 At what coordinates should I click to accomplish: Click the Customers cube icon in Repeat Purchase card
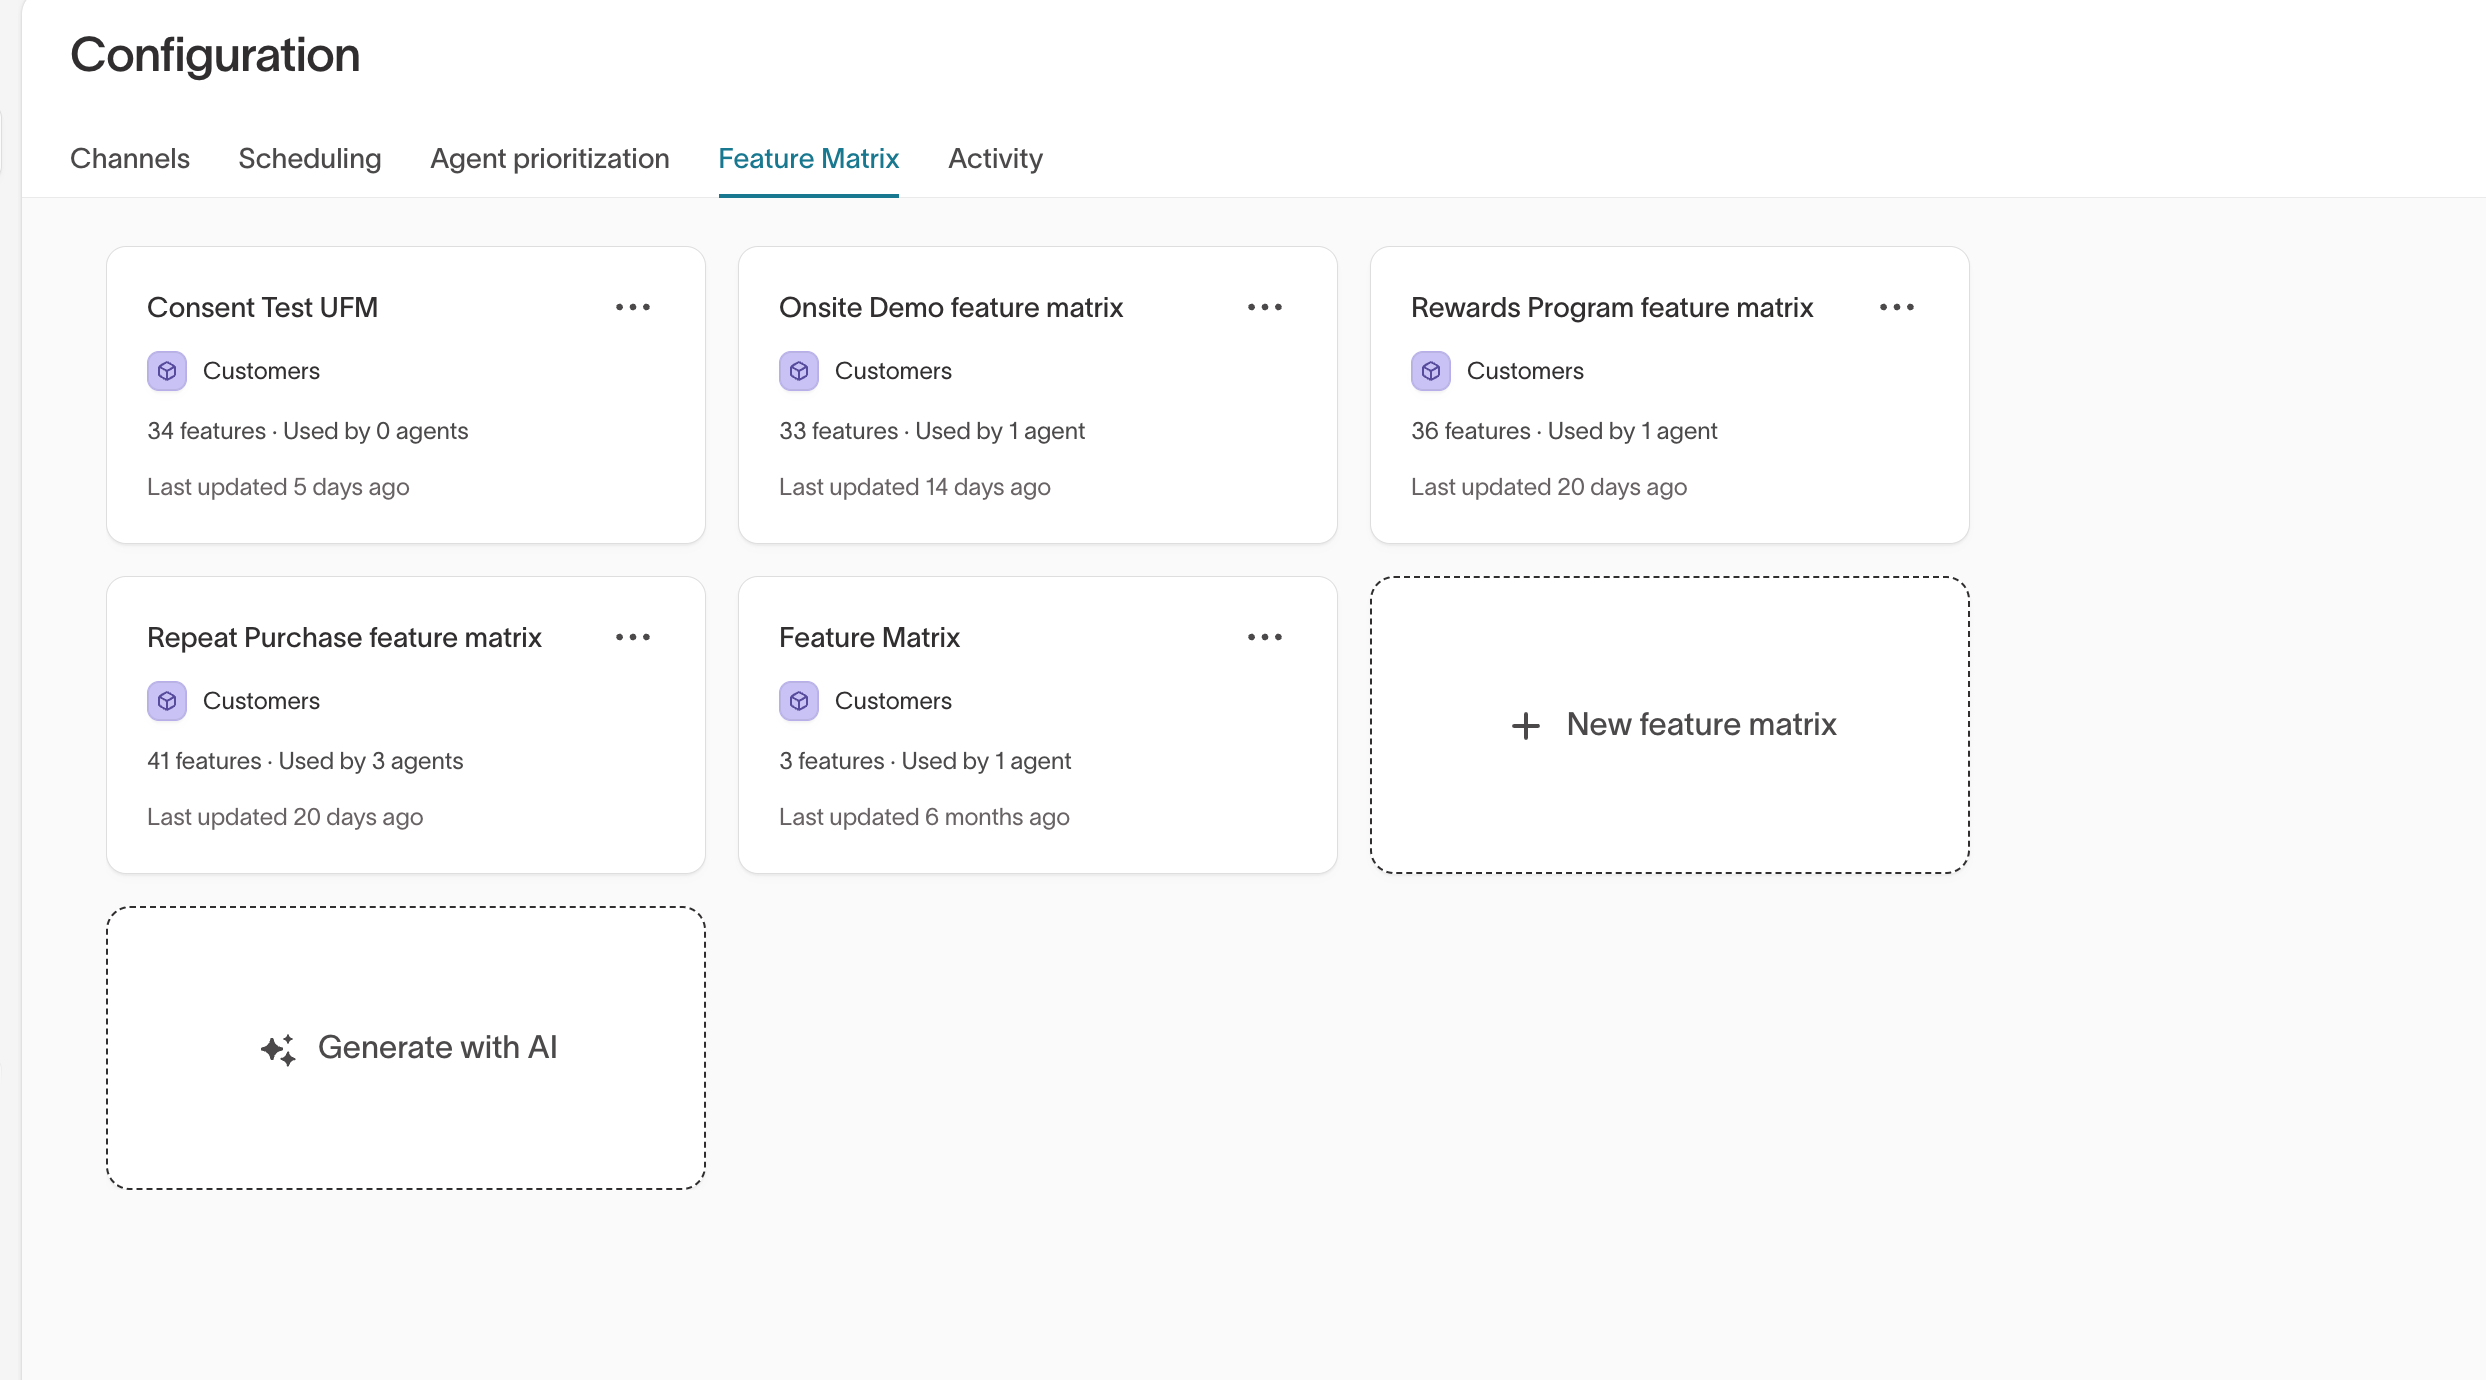[x=167, y=701]
